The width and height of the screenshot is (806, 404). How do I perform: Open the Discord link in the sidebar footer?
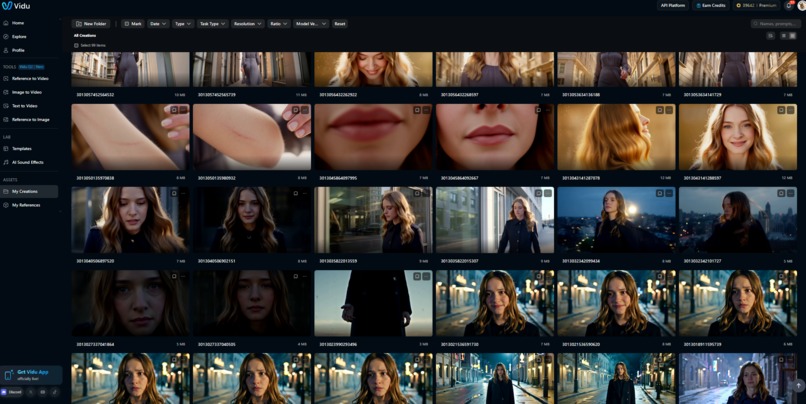pos(11,392)
